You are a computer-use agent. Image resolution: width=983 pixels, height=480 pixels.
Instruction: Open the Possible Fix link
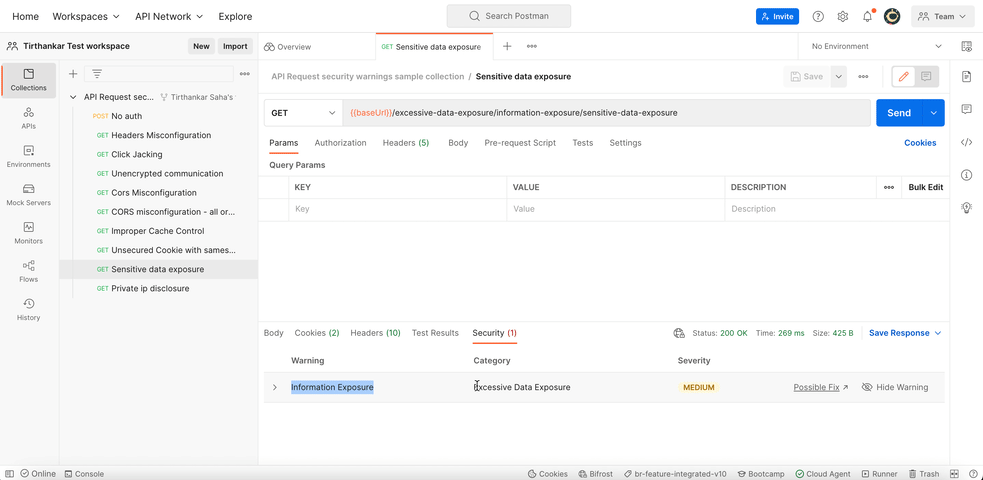click(x=821, y=387)
